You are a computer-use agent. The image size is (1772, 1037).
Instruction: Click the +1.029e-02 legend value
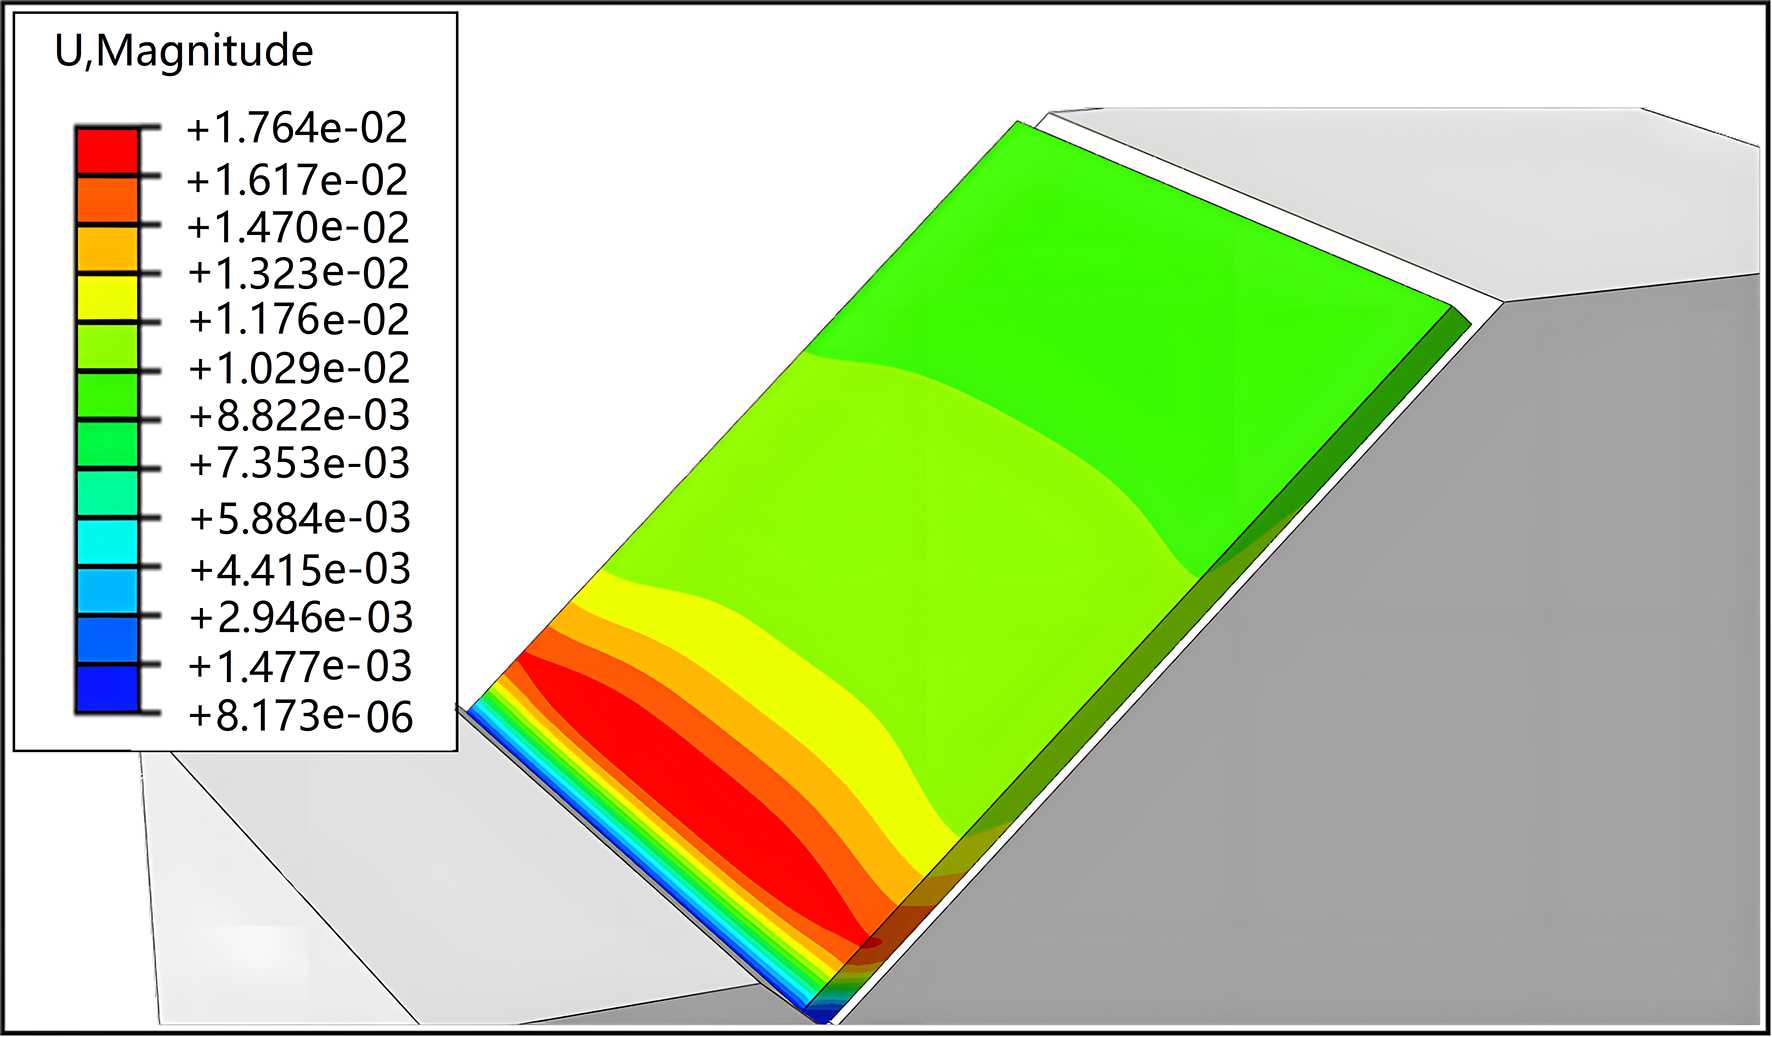pos(299,369)
